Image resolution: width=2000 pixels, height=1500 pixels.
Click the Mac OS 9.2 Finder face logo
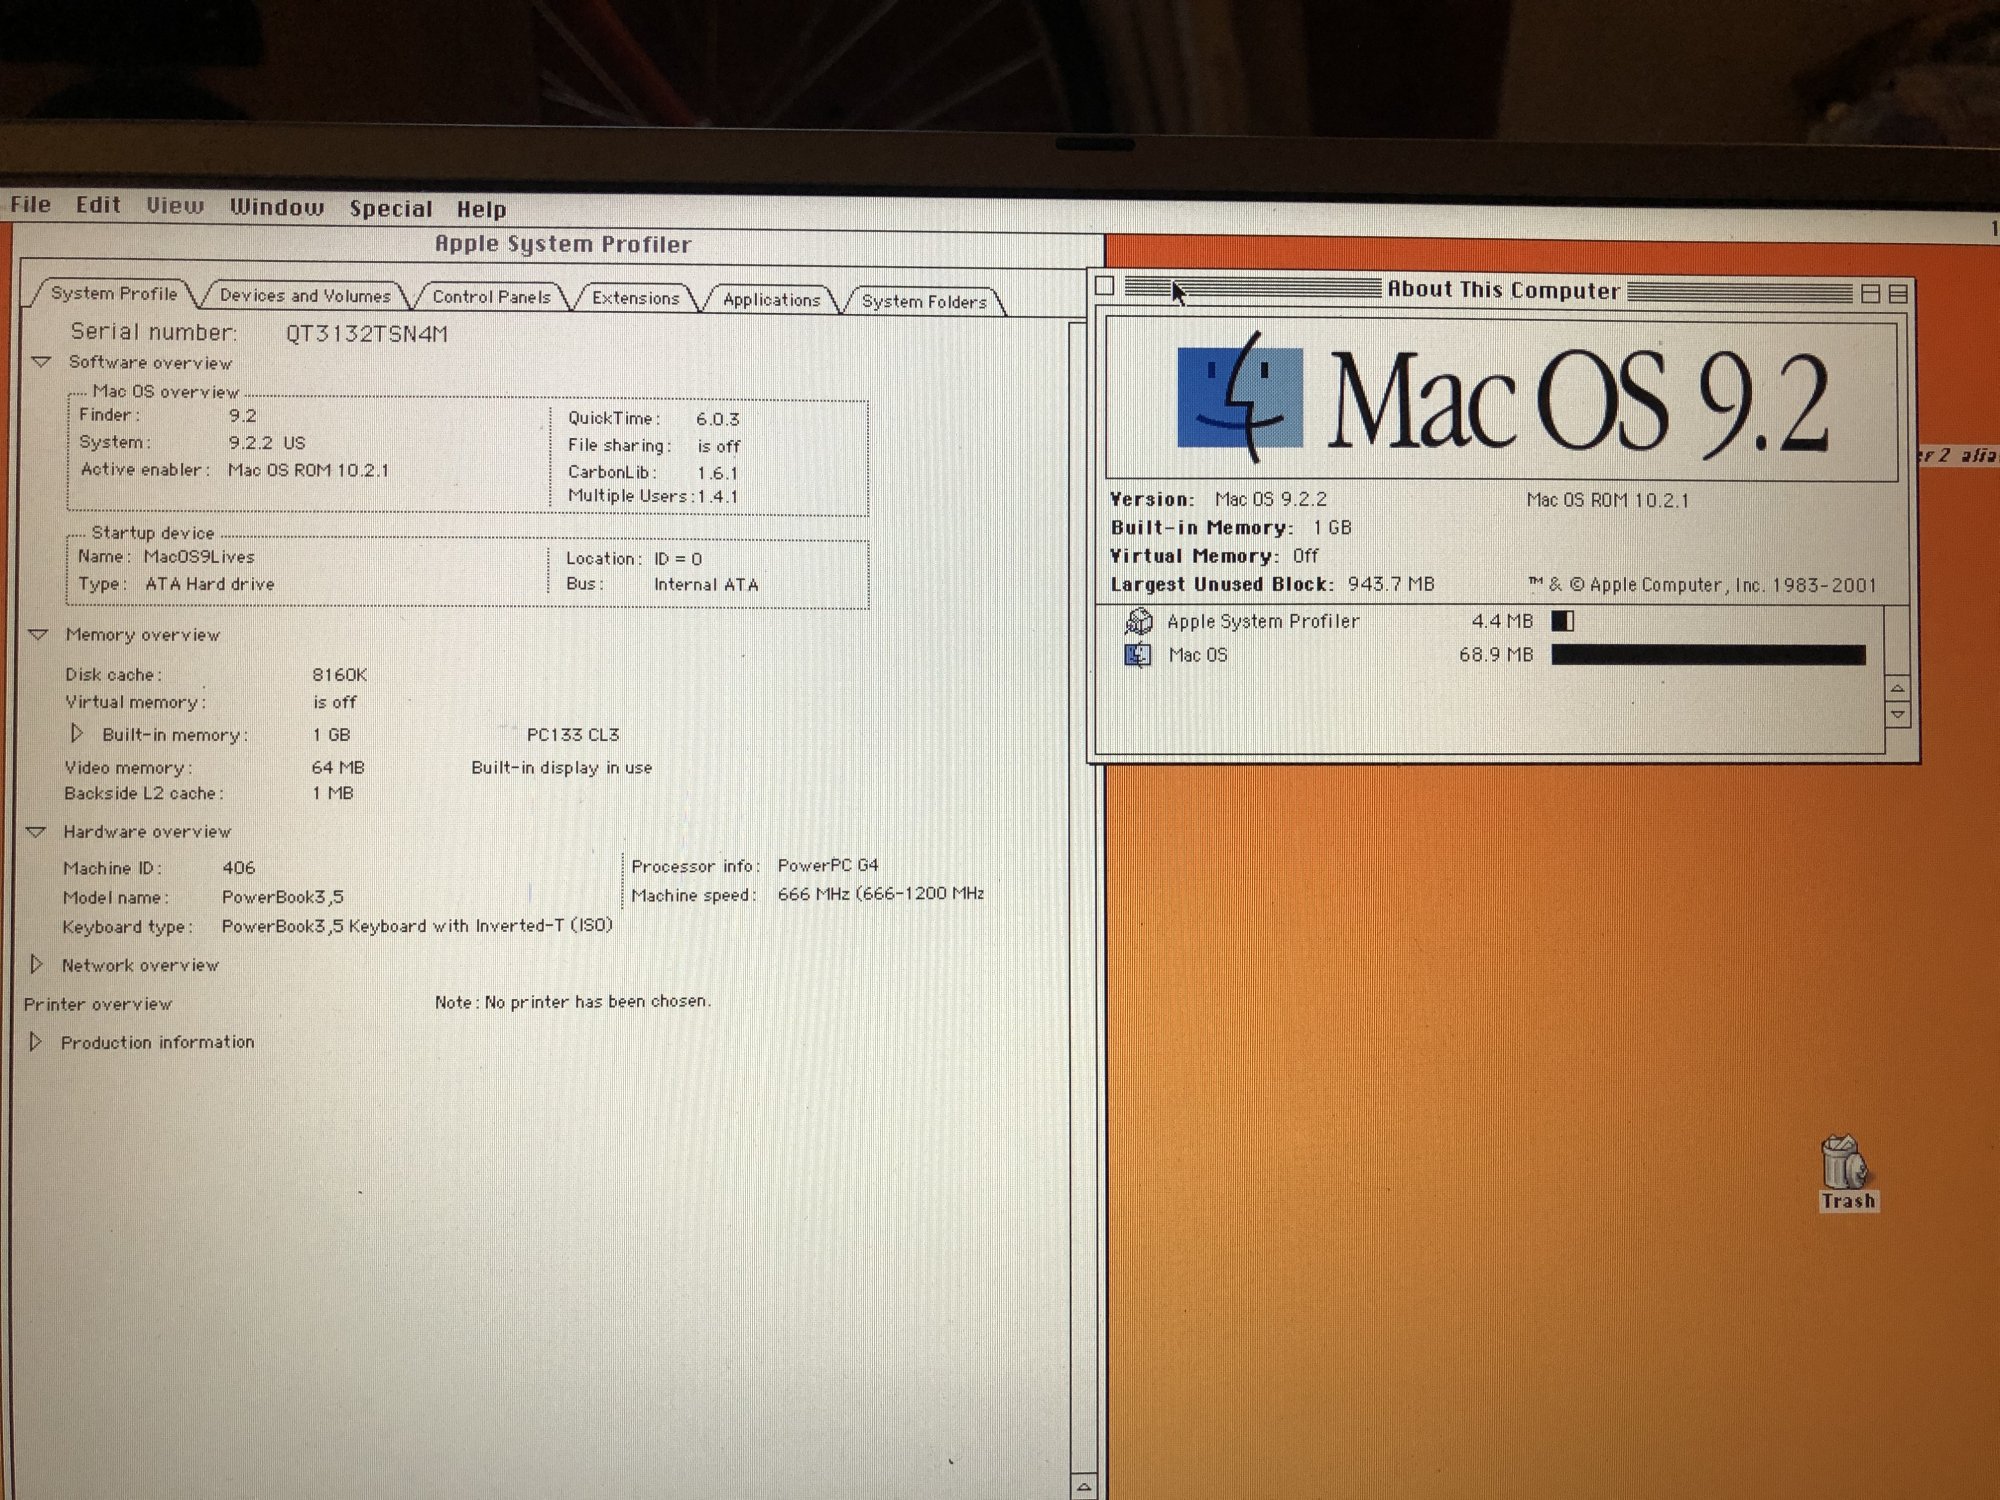(1240, 397)
